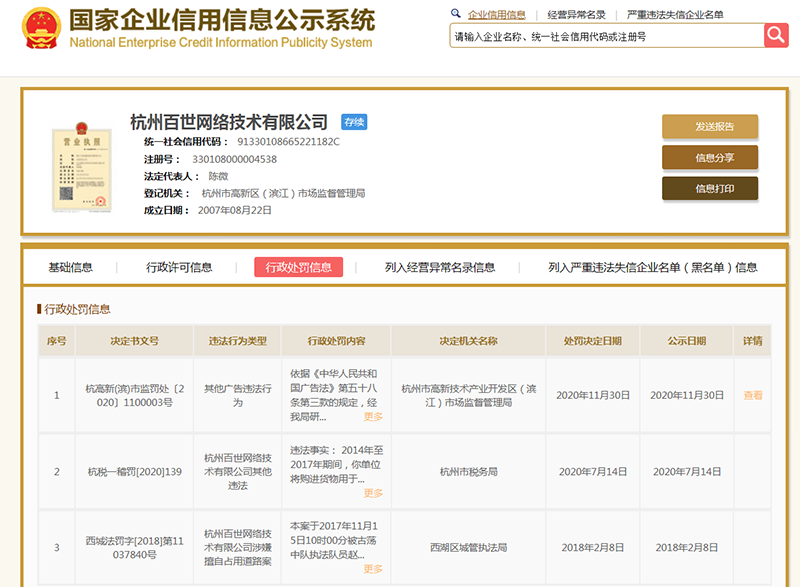Click the establishment date 2007年08月22日
The width and height of the screenshot is (800, 587).
235,210
